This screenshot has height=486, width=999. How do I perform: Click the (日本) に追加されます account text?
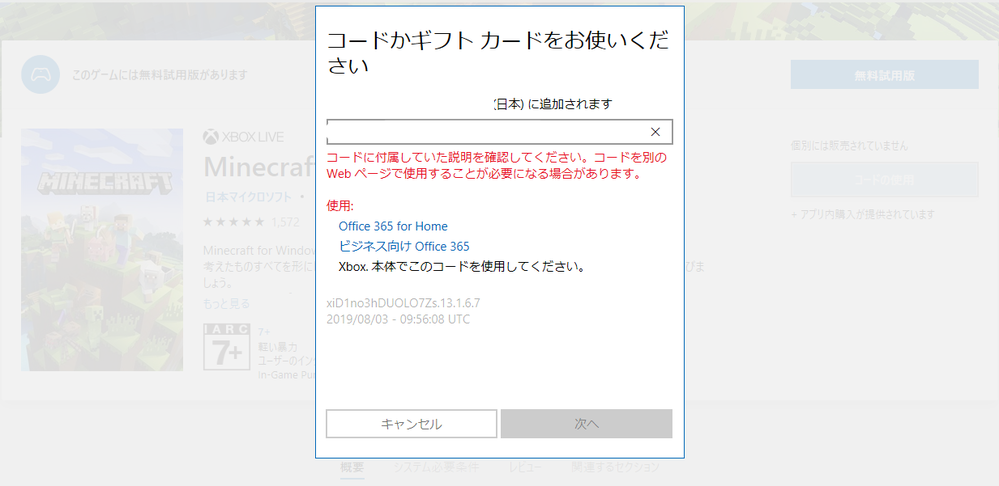coord(553,104)
